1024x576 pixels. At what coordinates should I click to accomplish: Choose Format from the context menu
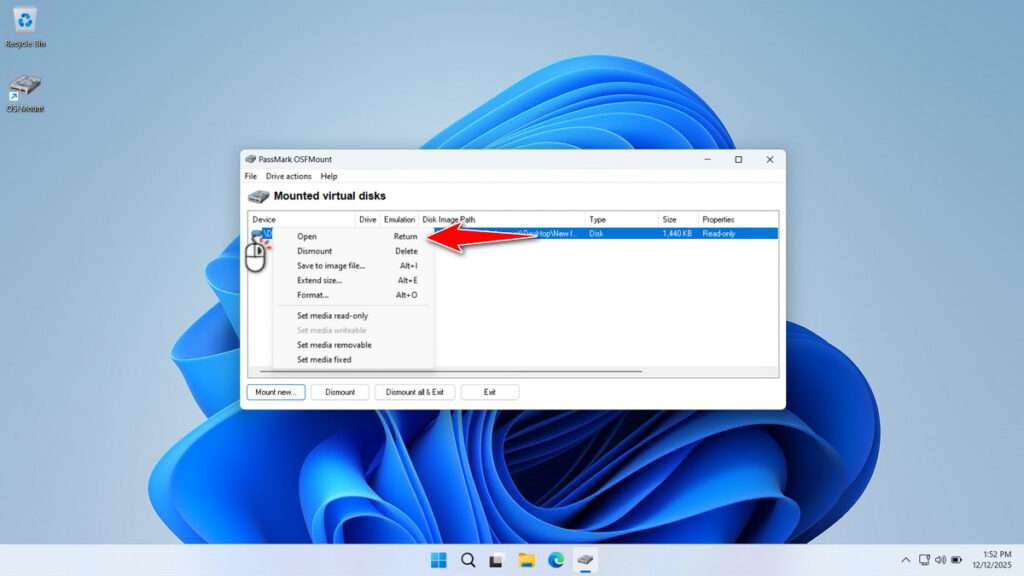(311, 295)
